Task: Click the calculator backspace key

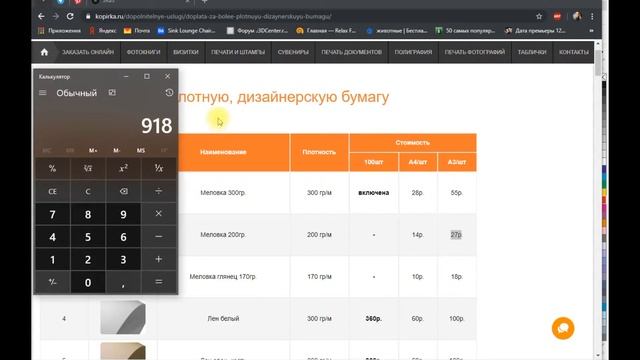Action: click(123, 191)
